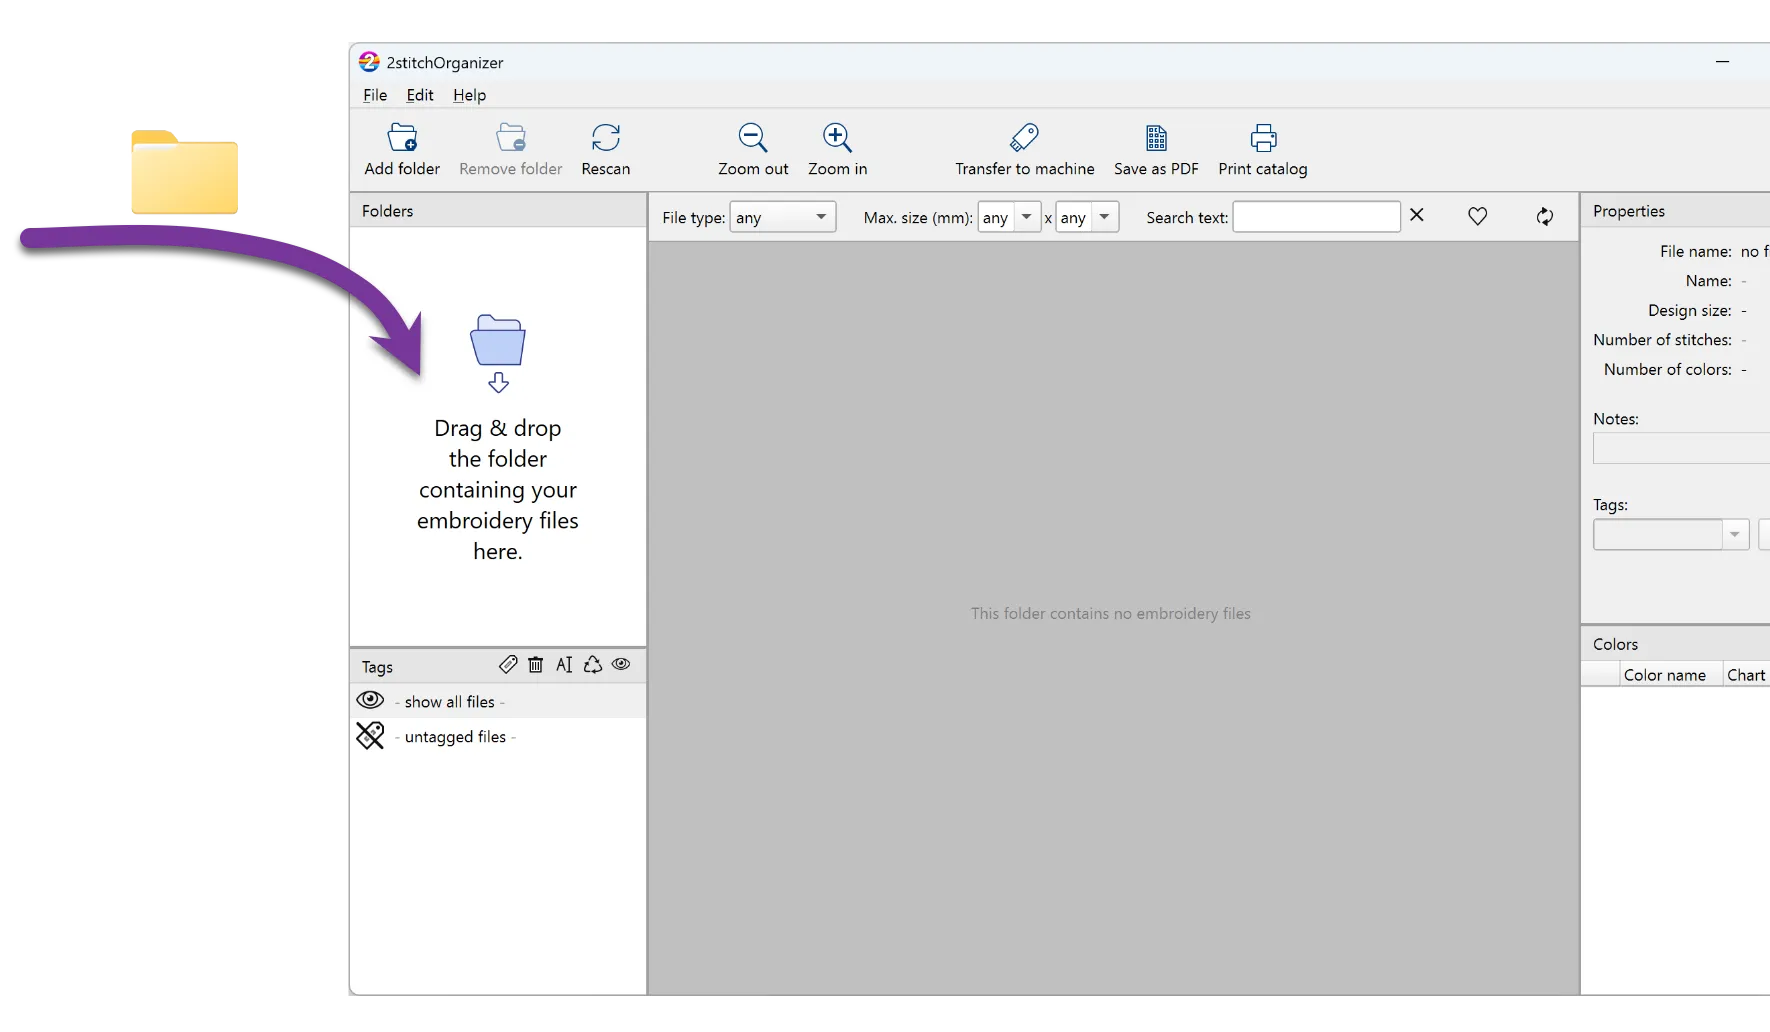
Task: Open the second Max. size dropdown after the x
Action: pyautogui.click(x=1087, y=217)
